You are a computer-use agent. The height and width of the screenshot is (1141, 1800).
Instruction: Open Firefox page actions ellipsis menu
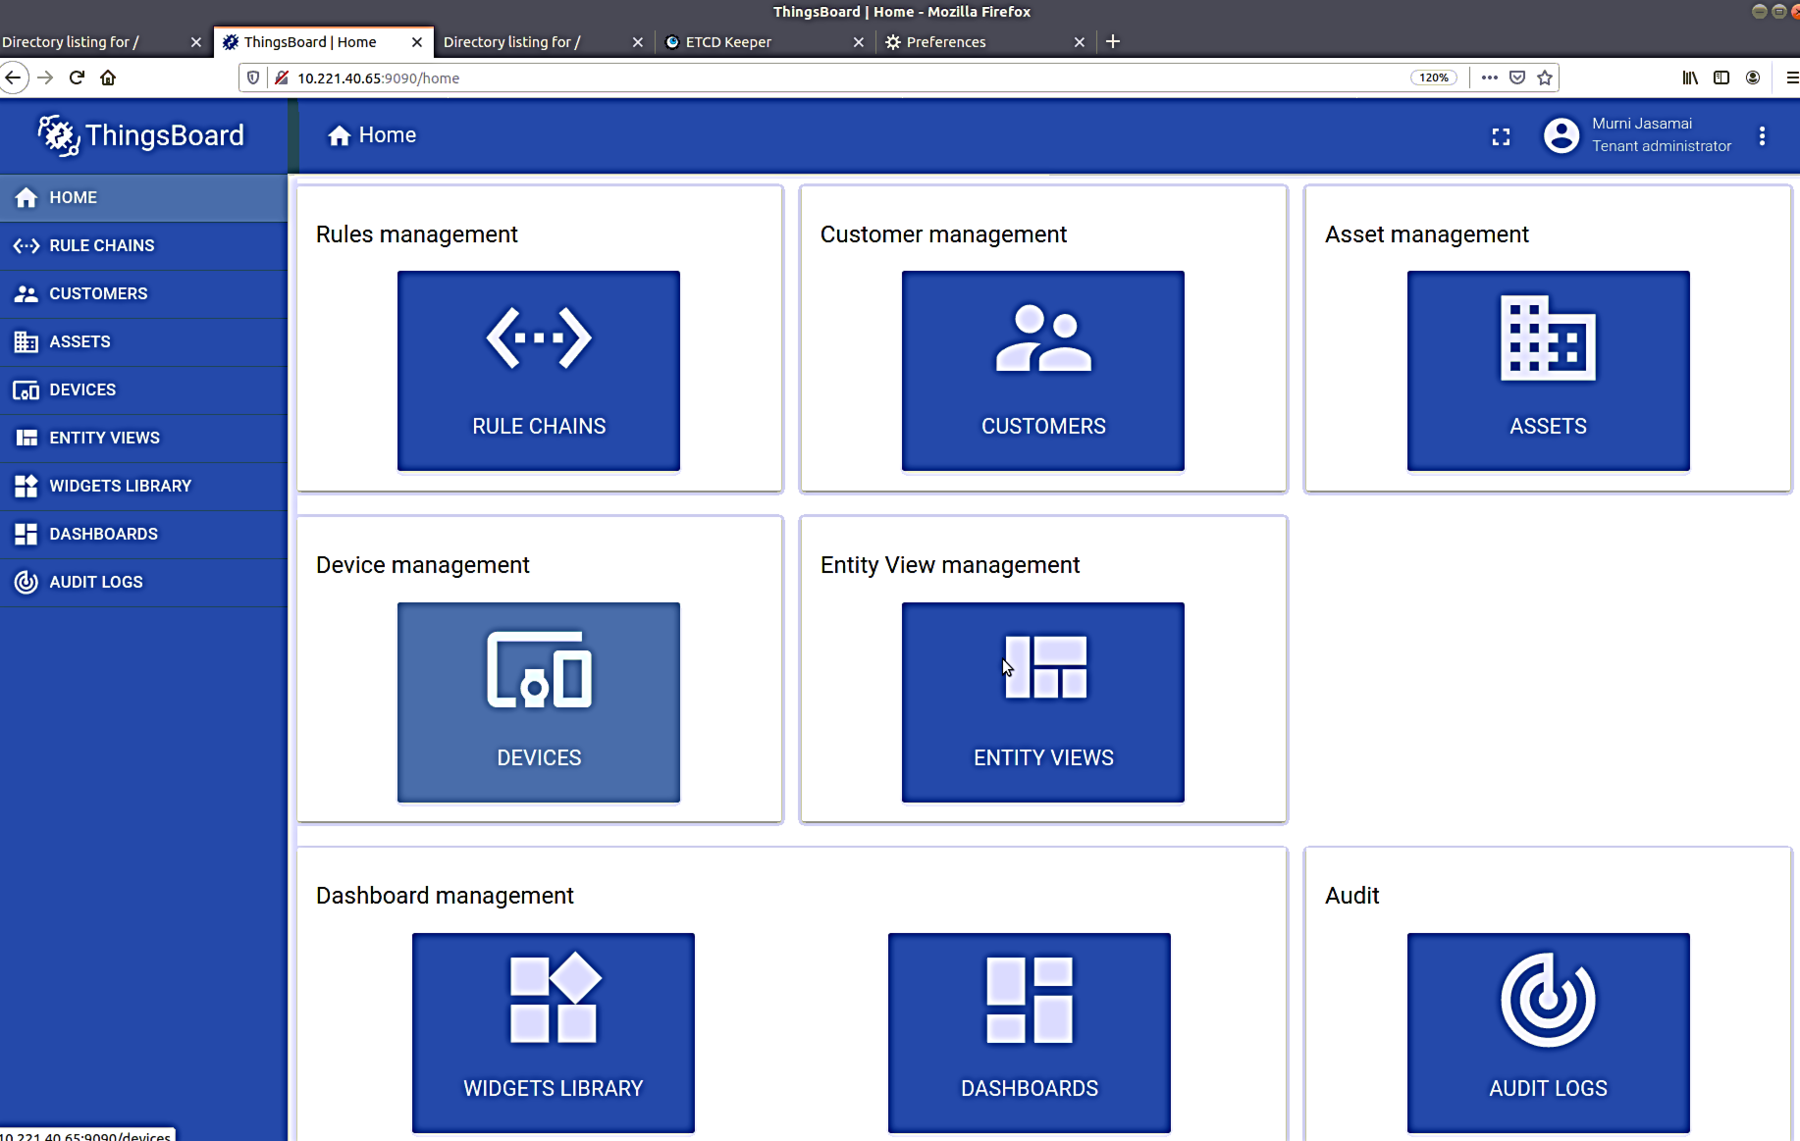[1489, 78]
